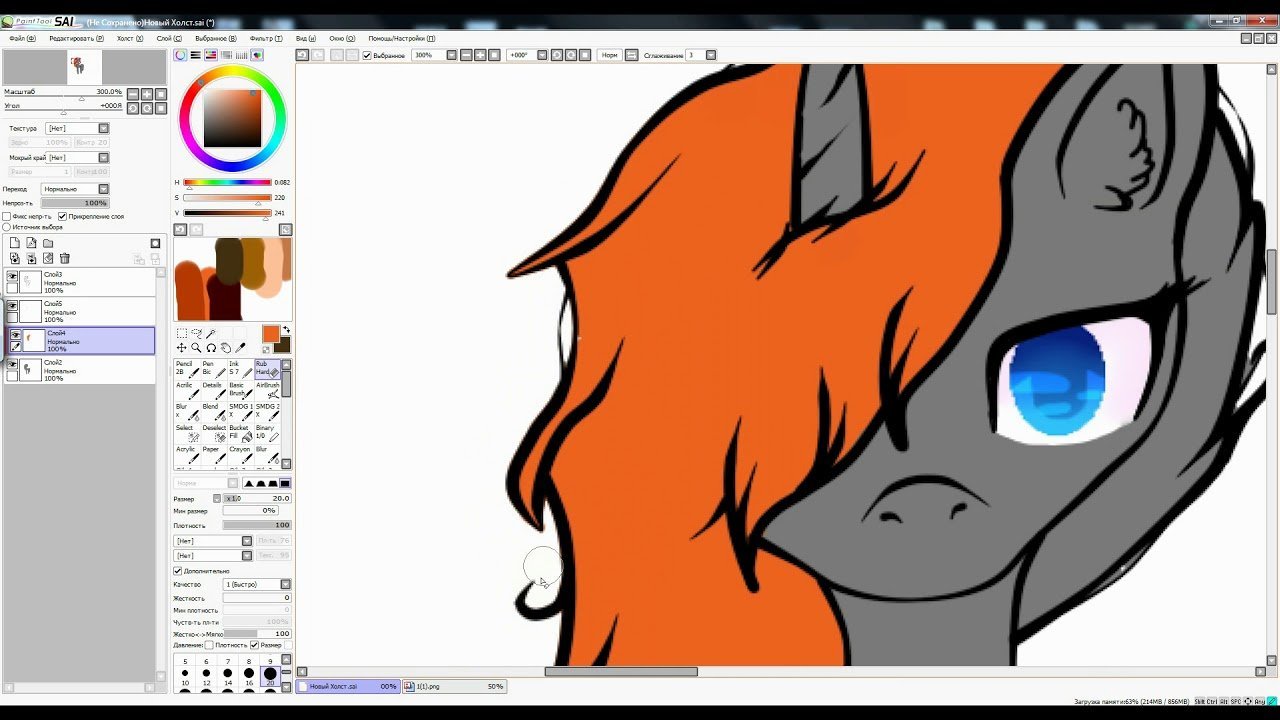Pick the Magic Wand selection tool
Image resolution: width=1280 pixels, height=720 pixels.
(211, 334)
